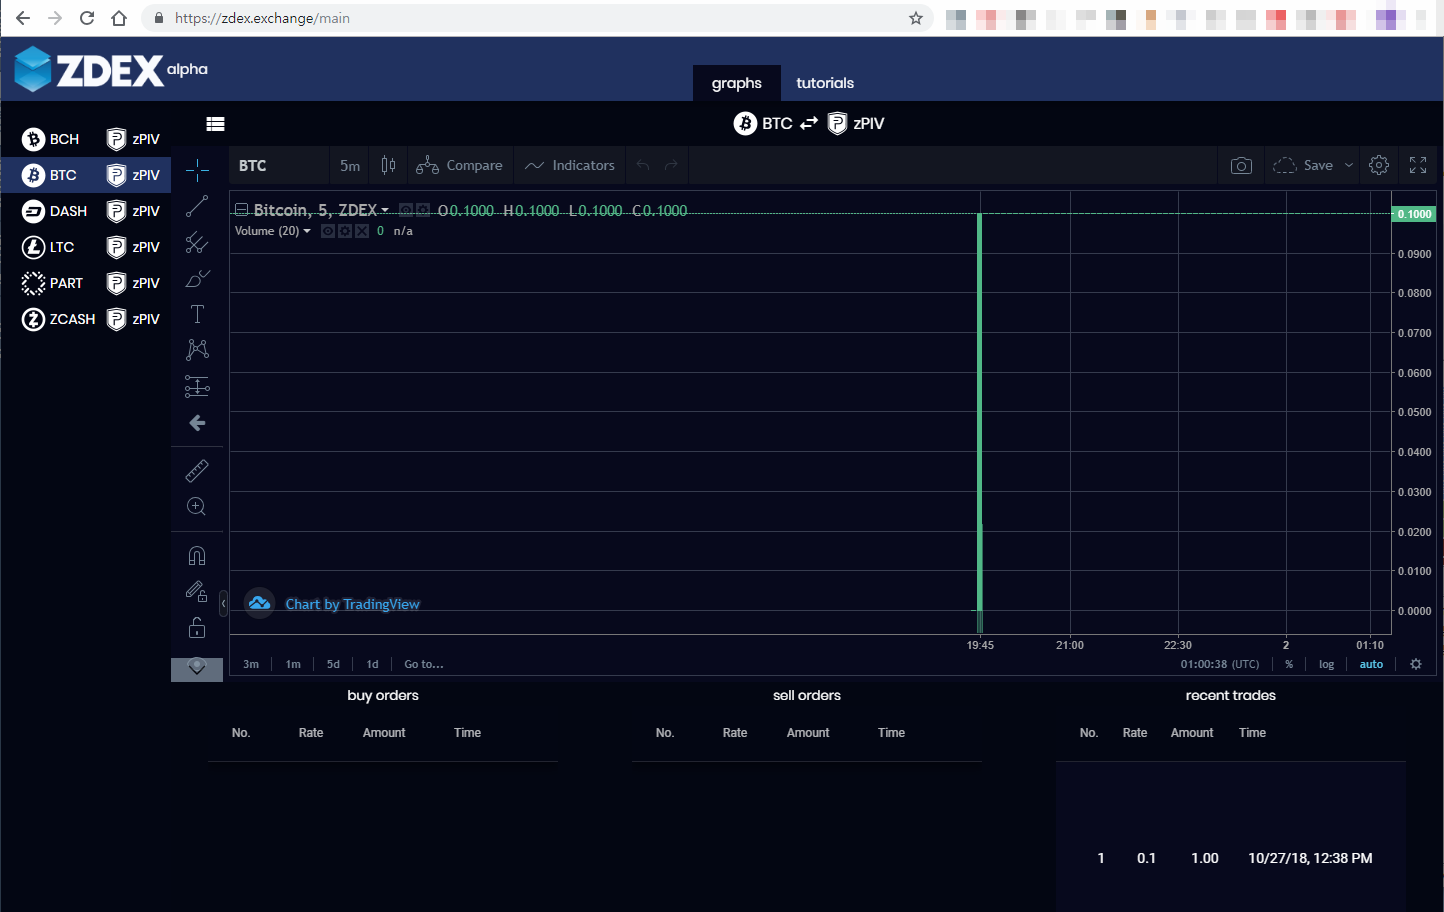Toggle stay in drawing mode

coord(197,591)
